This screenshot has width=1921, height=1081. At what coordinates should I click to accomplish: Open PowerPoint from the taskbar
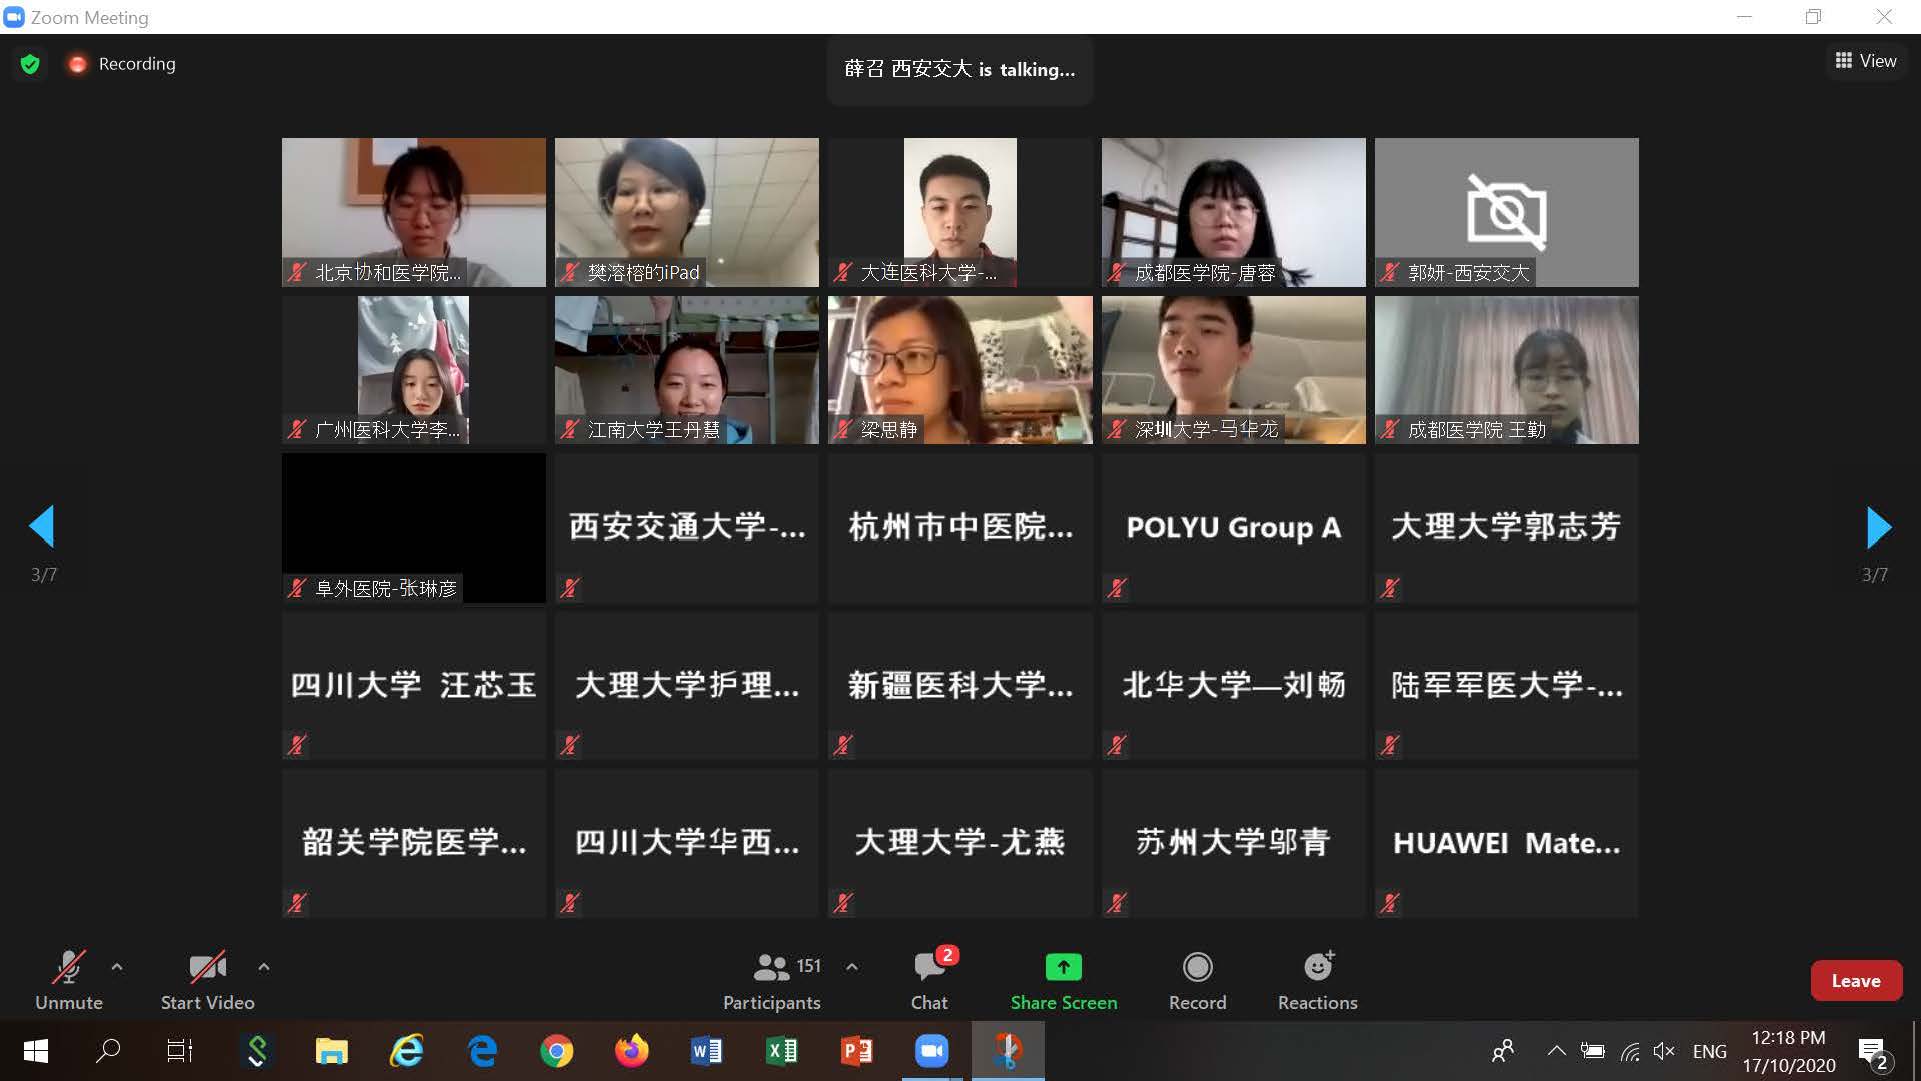856,1051
